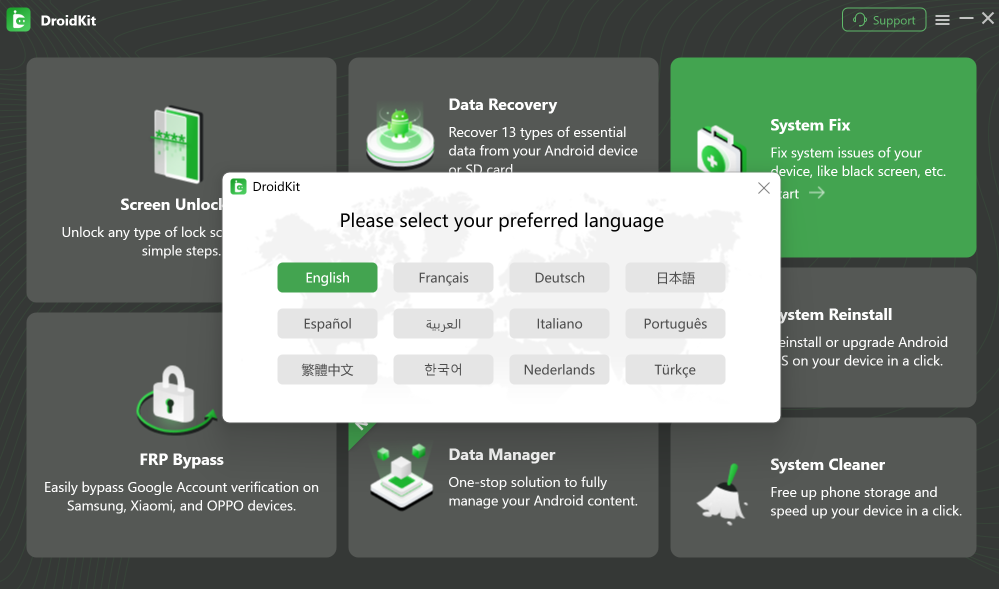Click the DroidKit logo in title bar

click(x=18, y=20)
